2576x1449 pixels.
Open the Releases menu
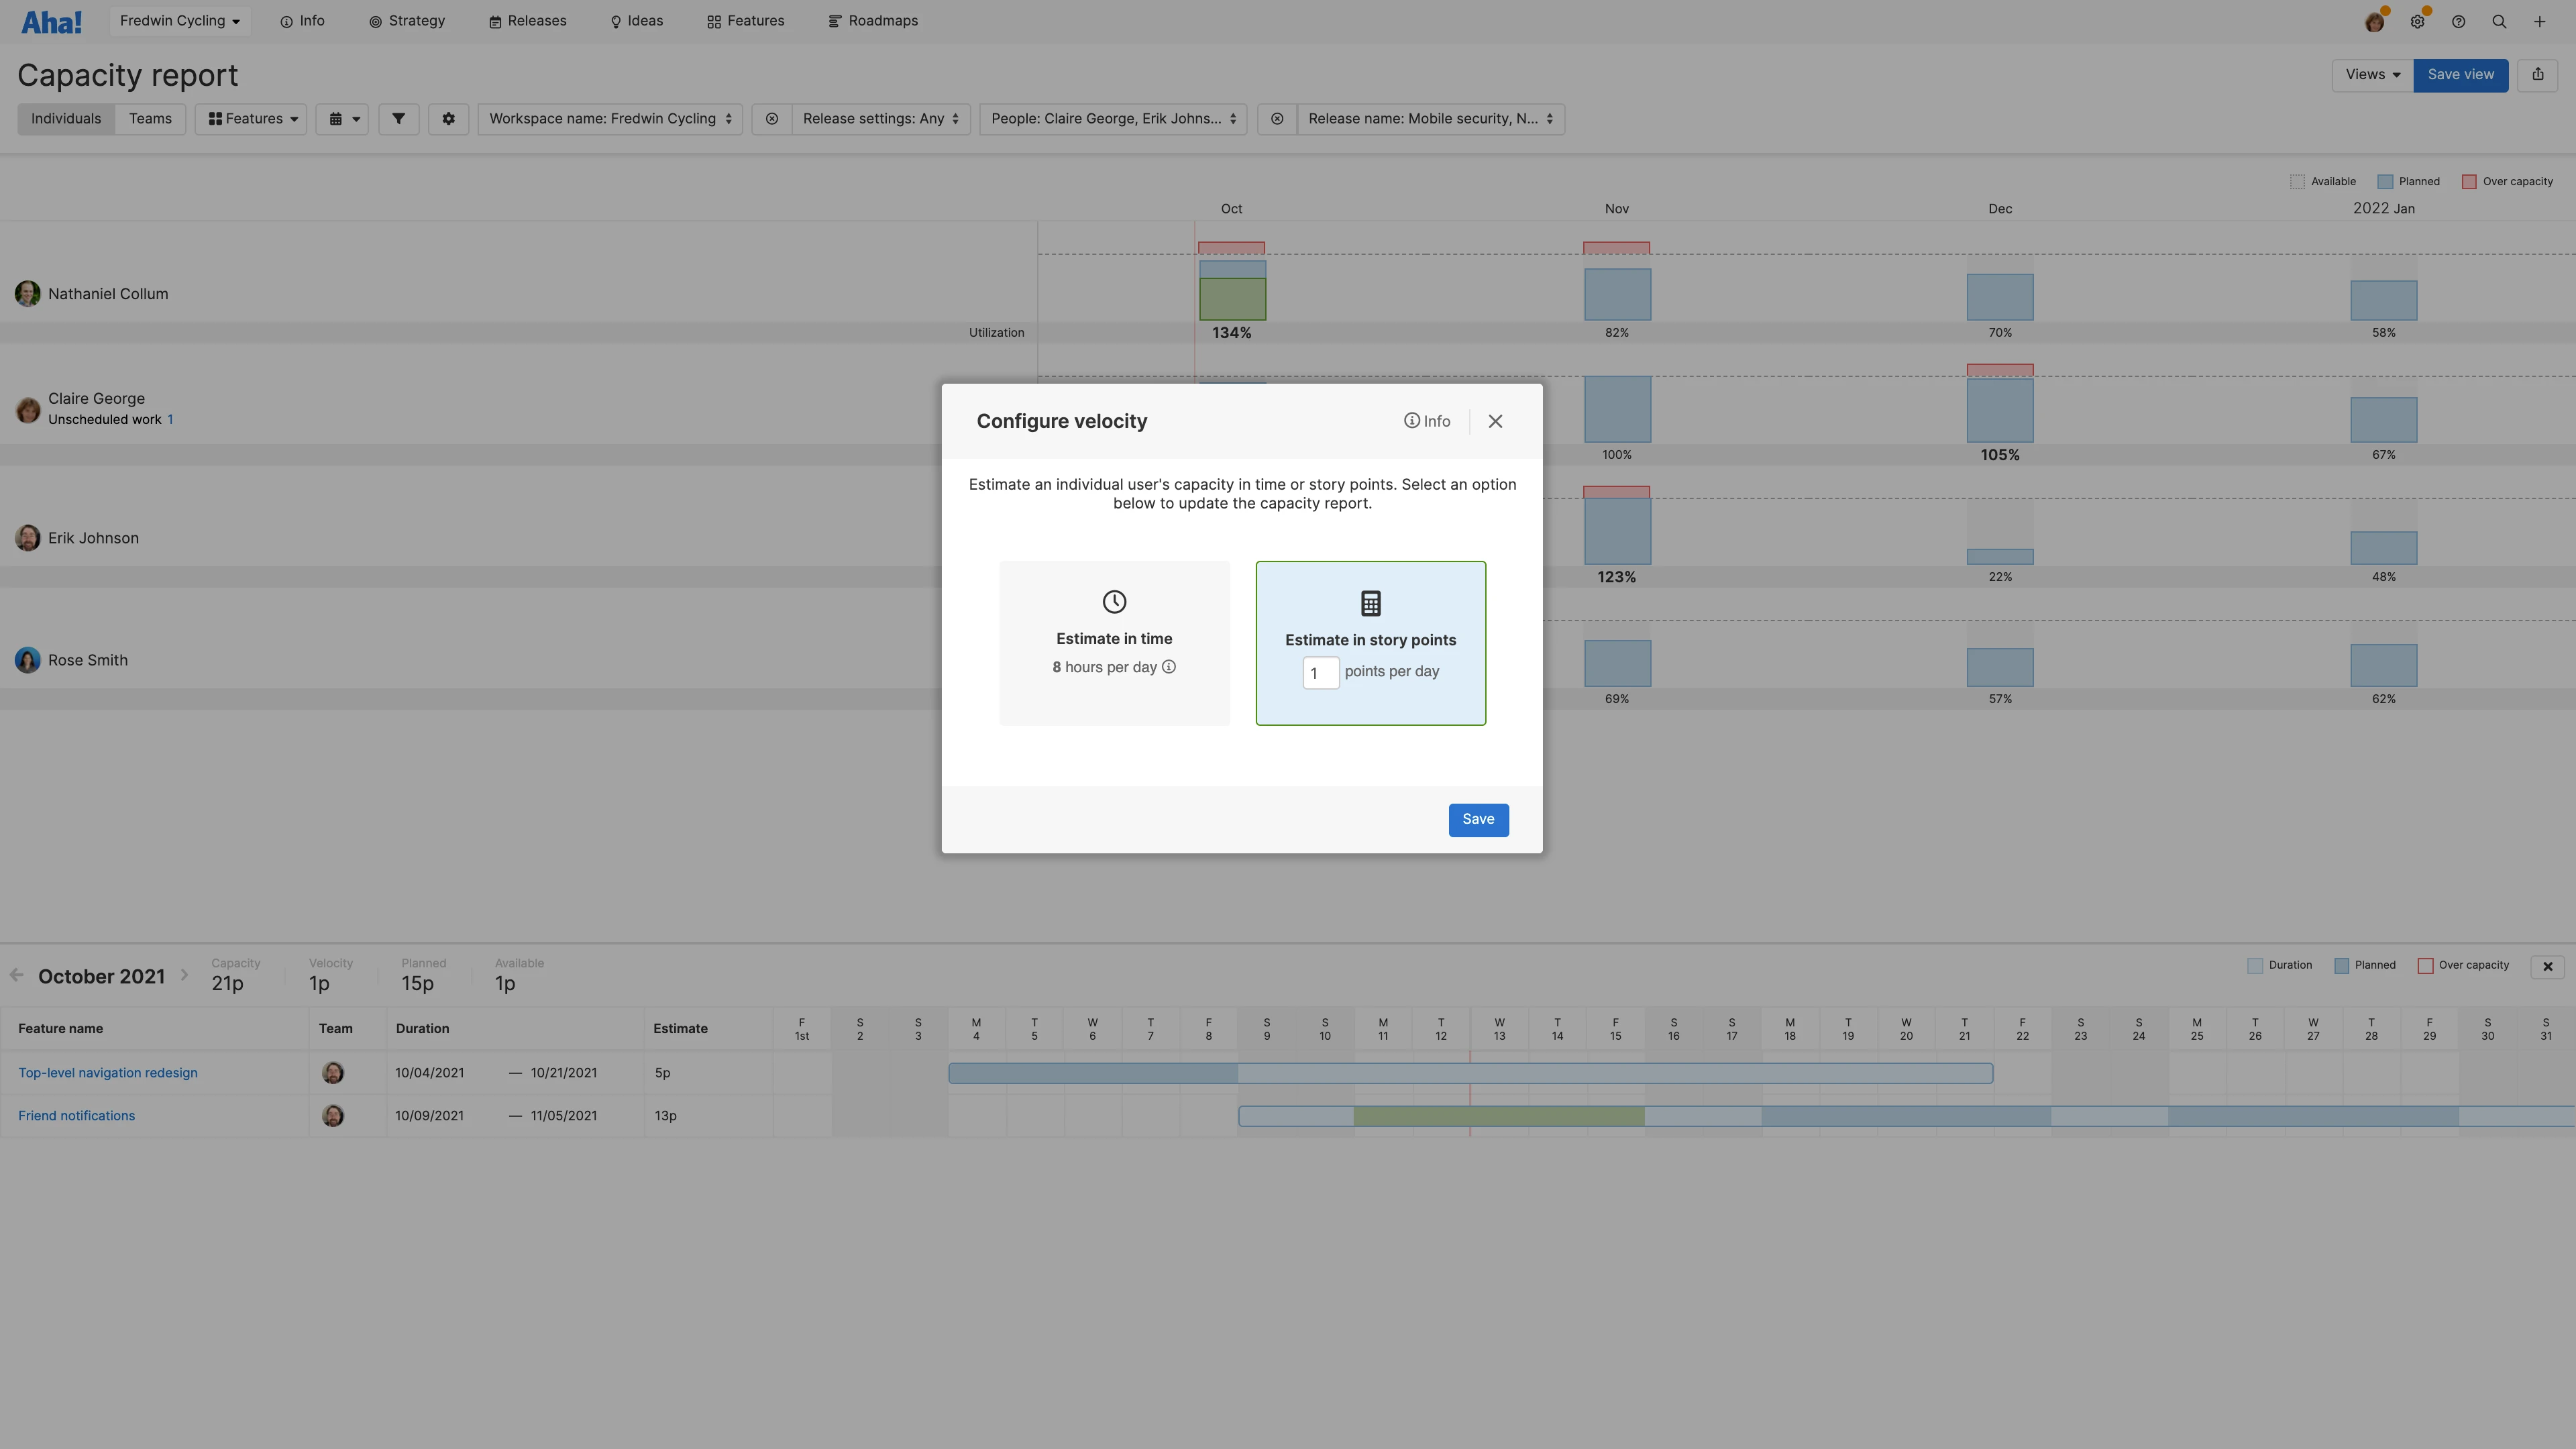527,21
